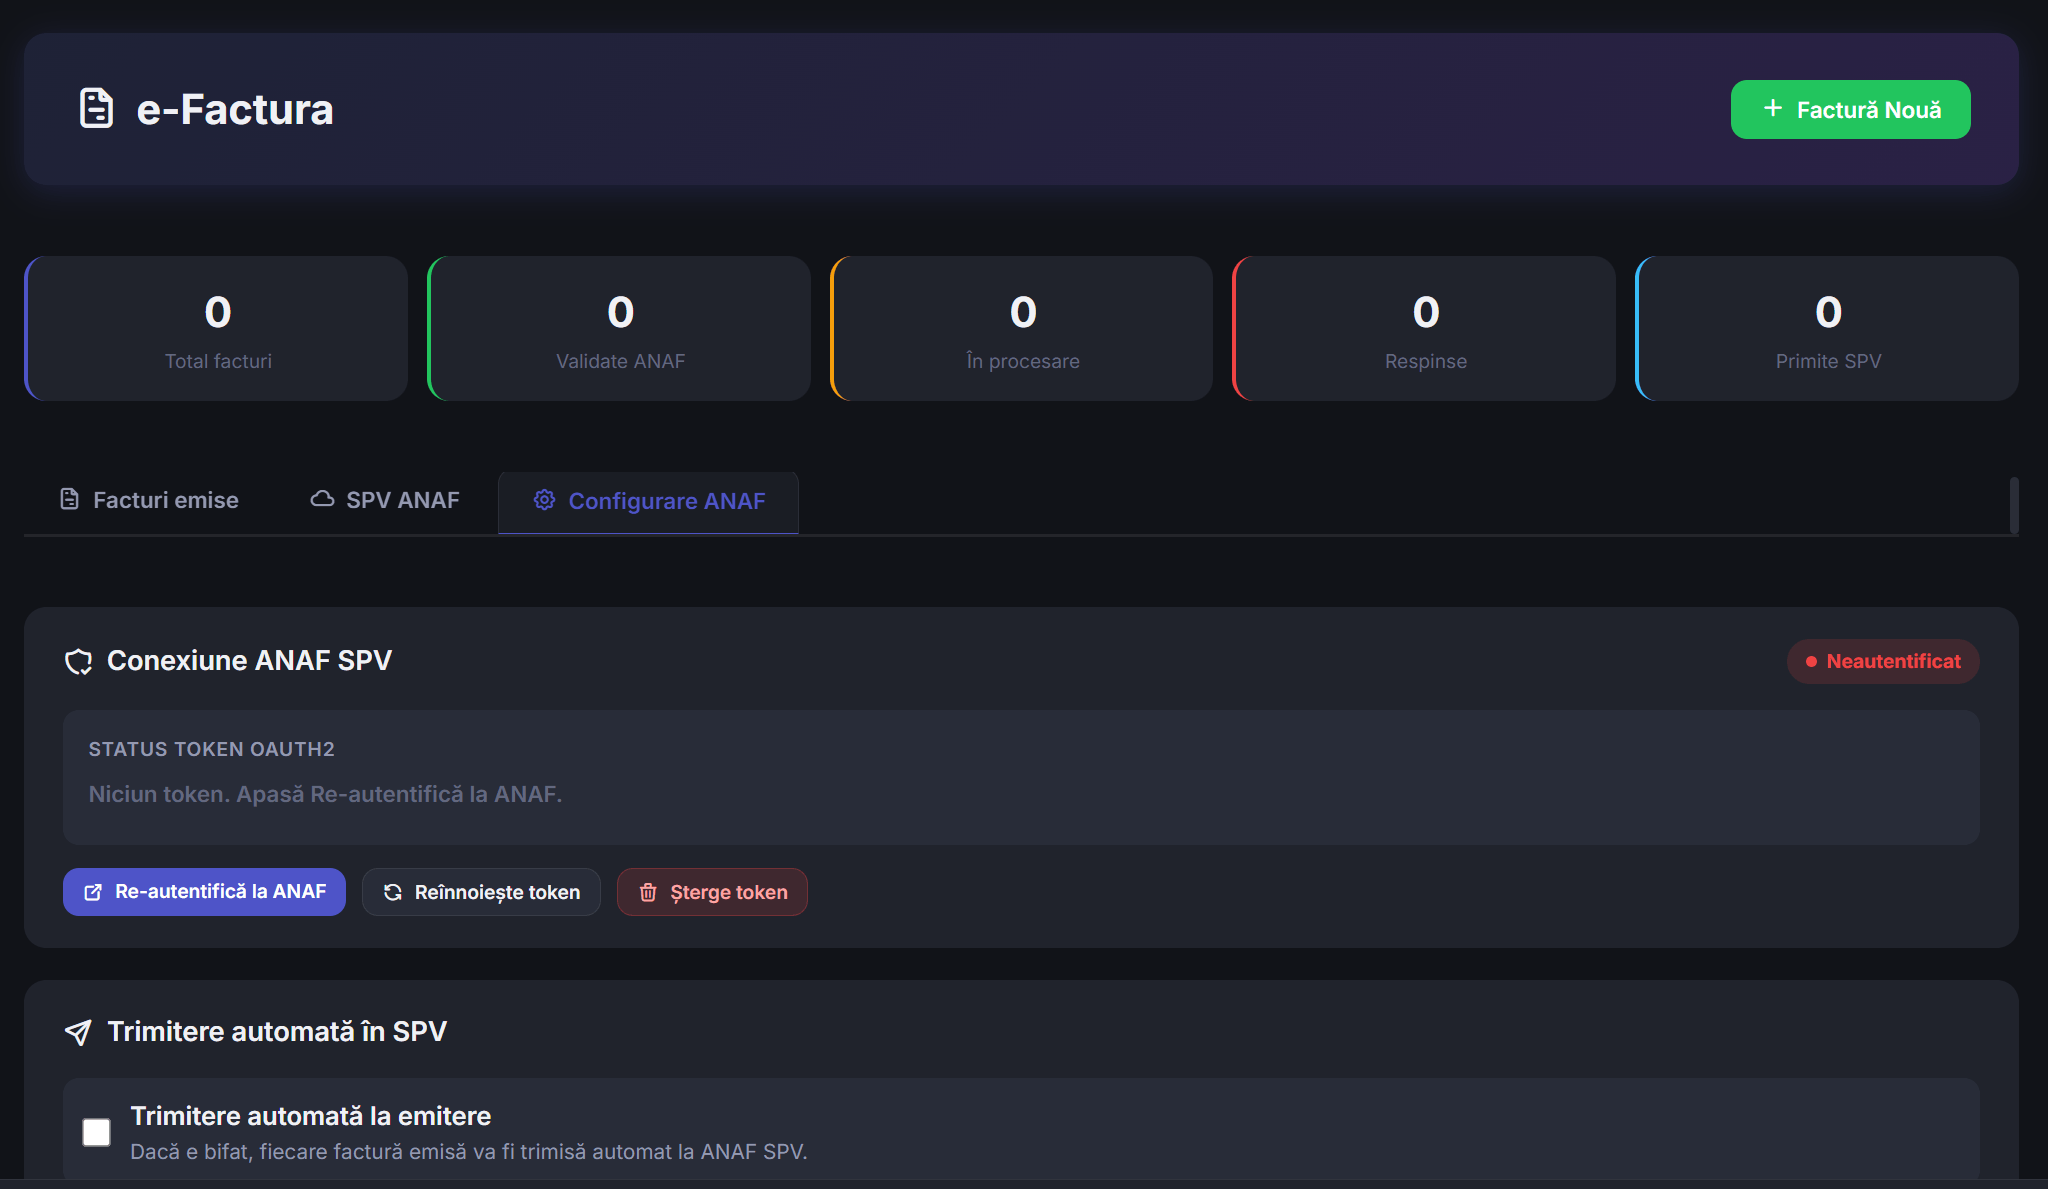Image resolution: width=2048 pixels, height=1189 pixels.
Task: Click the trash icon on Șterge token
Action: 648,892
